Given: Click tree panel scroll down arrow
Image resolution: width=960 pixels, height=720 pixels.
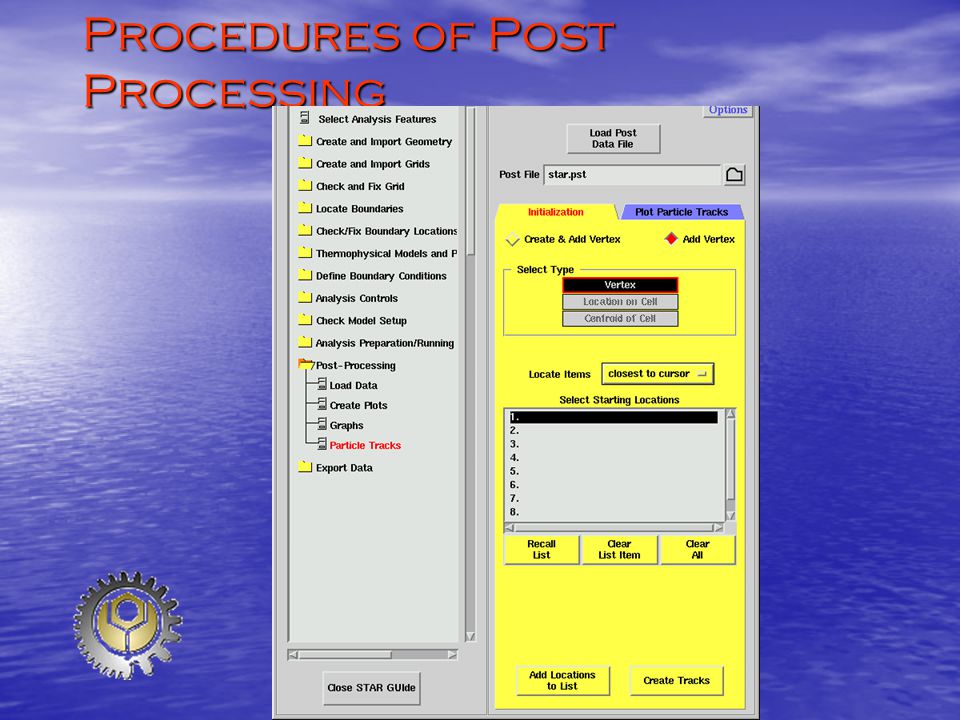Looking at the screenshot, I should (470, 637).
